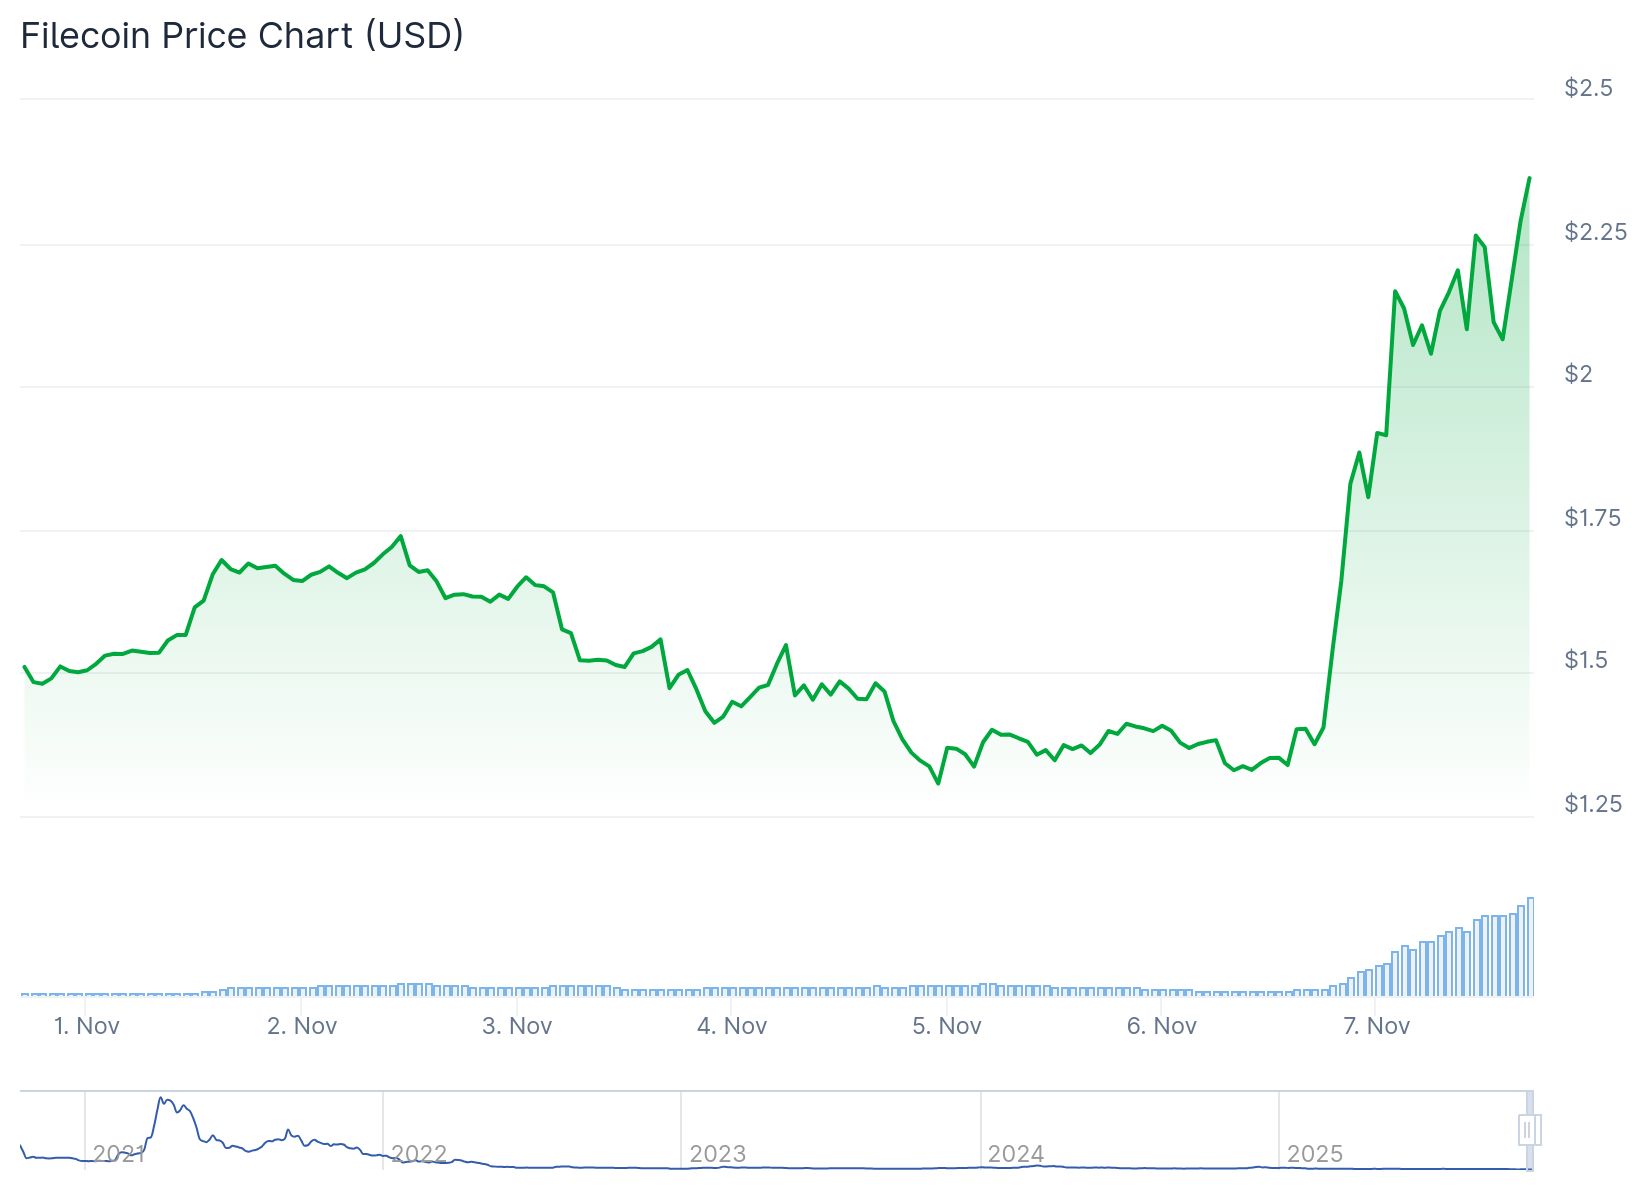Click the 2025 label in navigator
Viewport: 1644px width, 1200px height.
(x=1314, y=1154)
